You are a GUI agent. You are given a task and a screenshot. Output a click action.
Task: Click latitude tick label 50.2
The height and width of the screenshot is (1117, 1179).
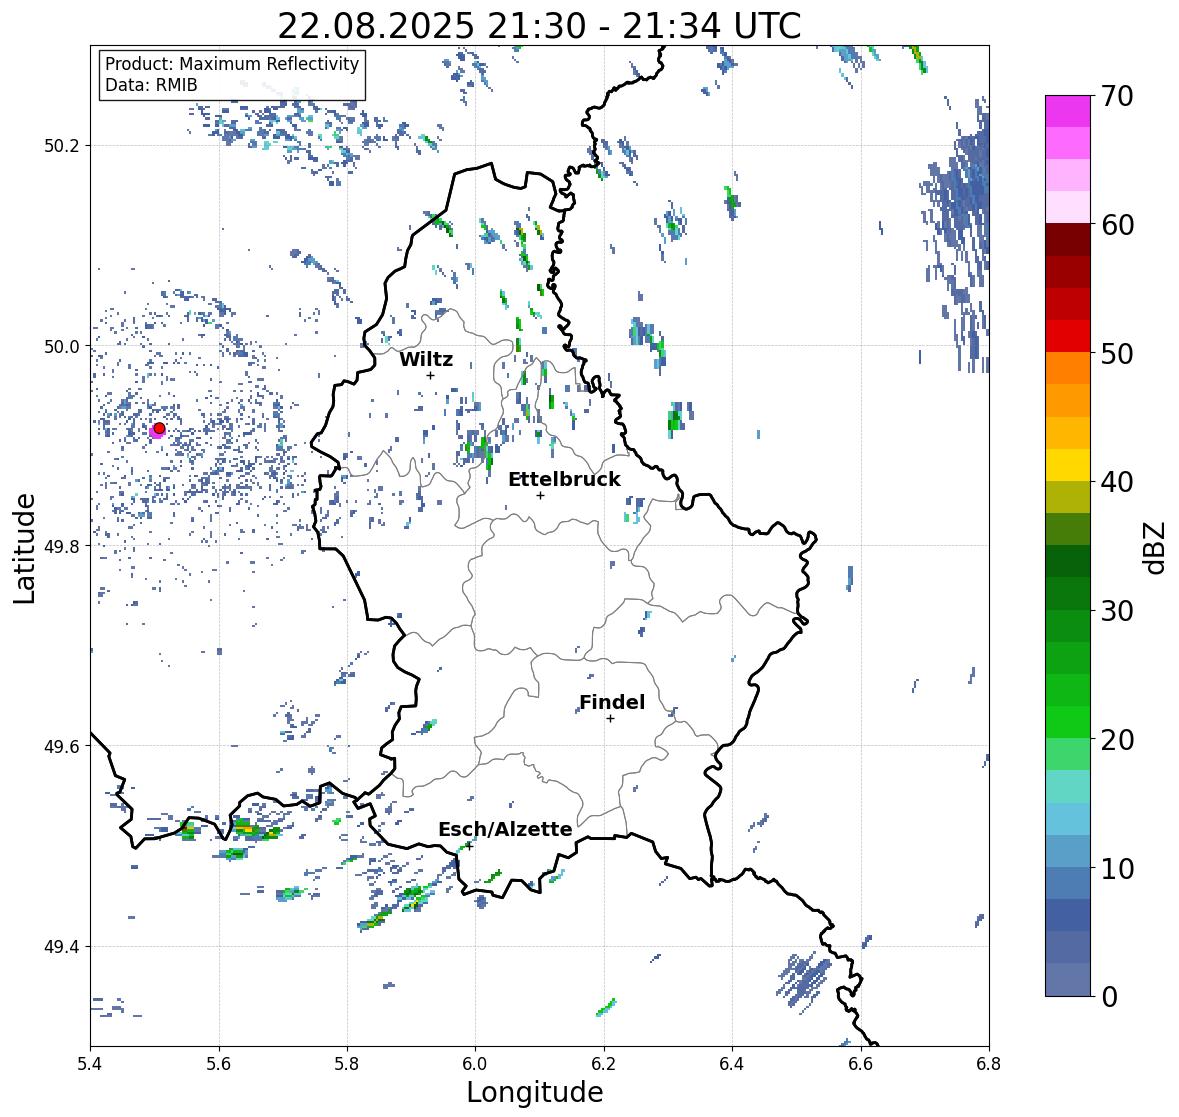pos(62,146)
